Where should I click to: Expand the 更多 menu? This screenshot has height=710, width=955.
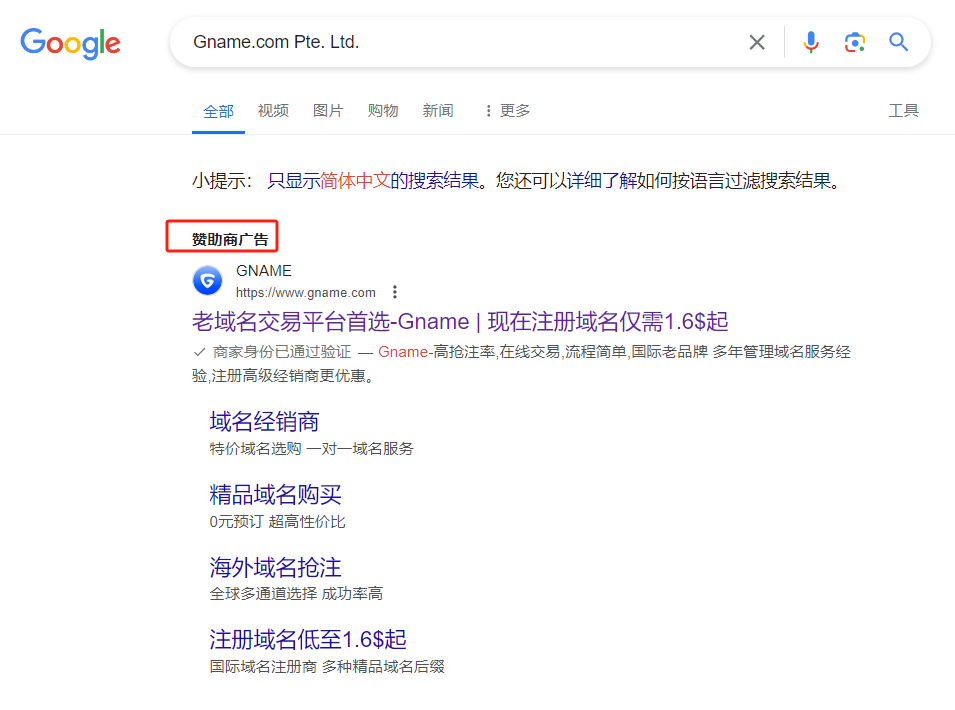coord(507,110)
